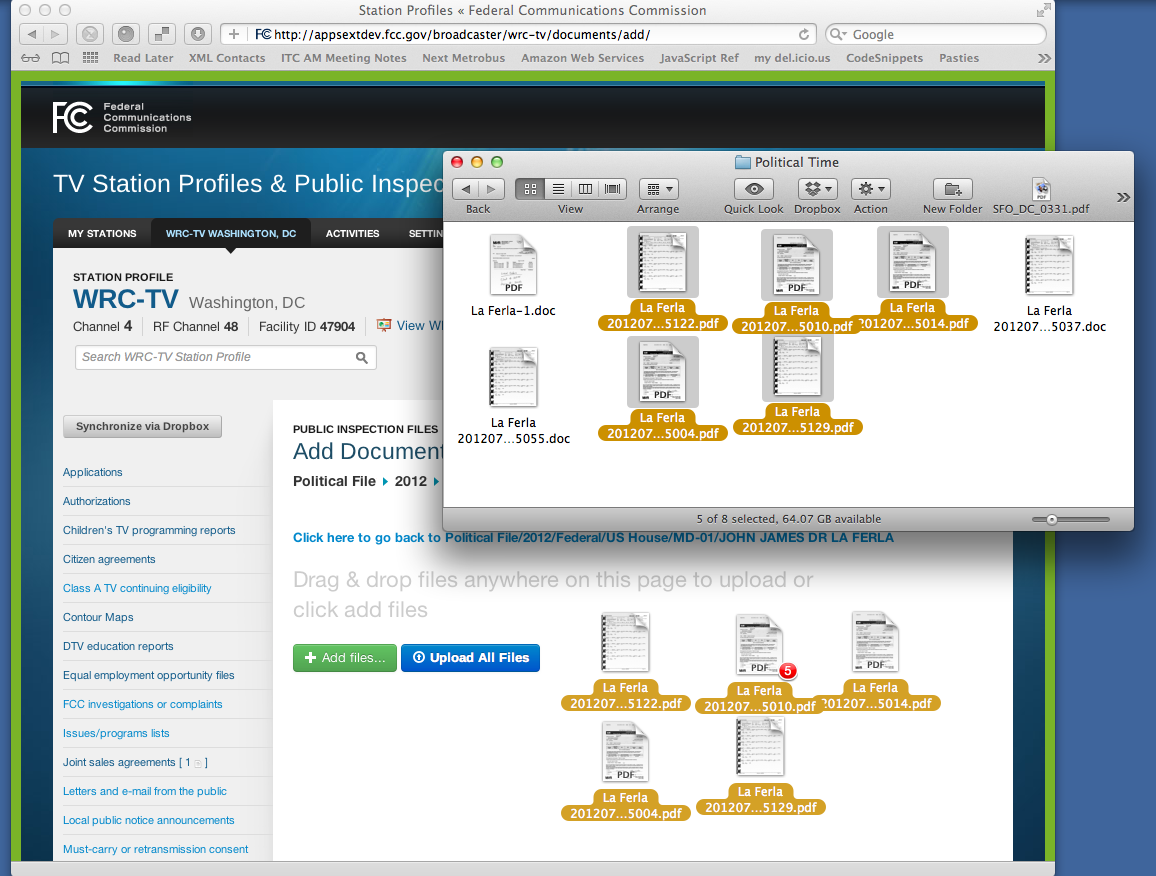Select La Ferla 201207...5010.pdf in Finder

point(797,264)
